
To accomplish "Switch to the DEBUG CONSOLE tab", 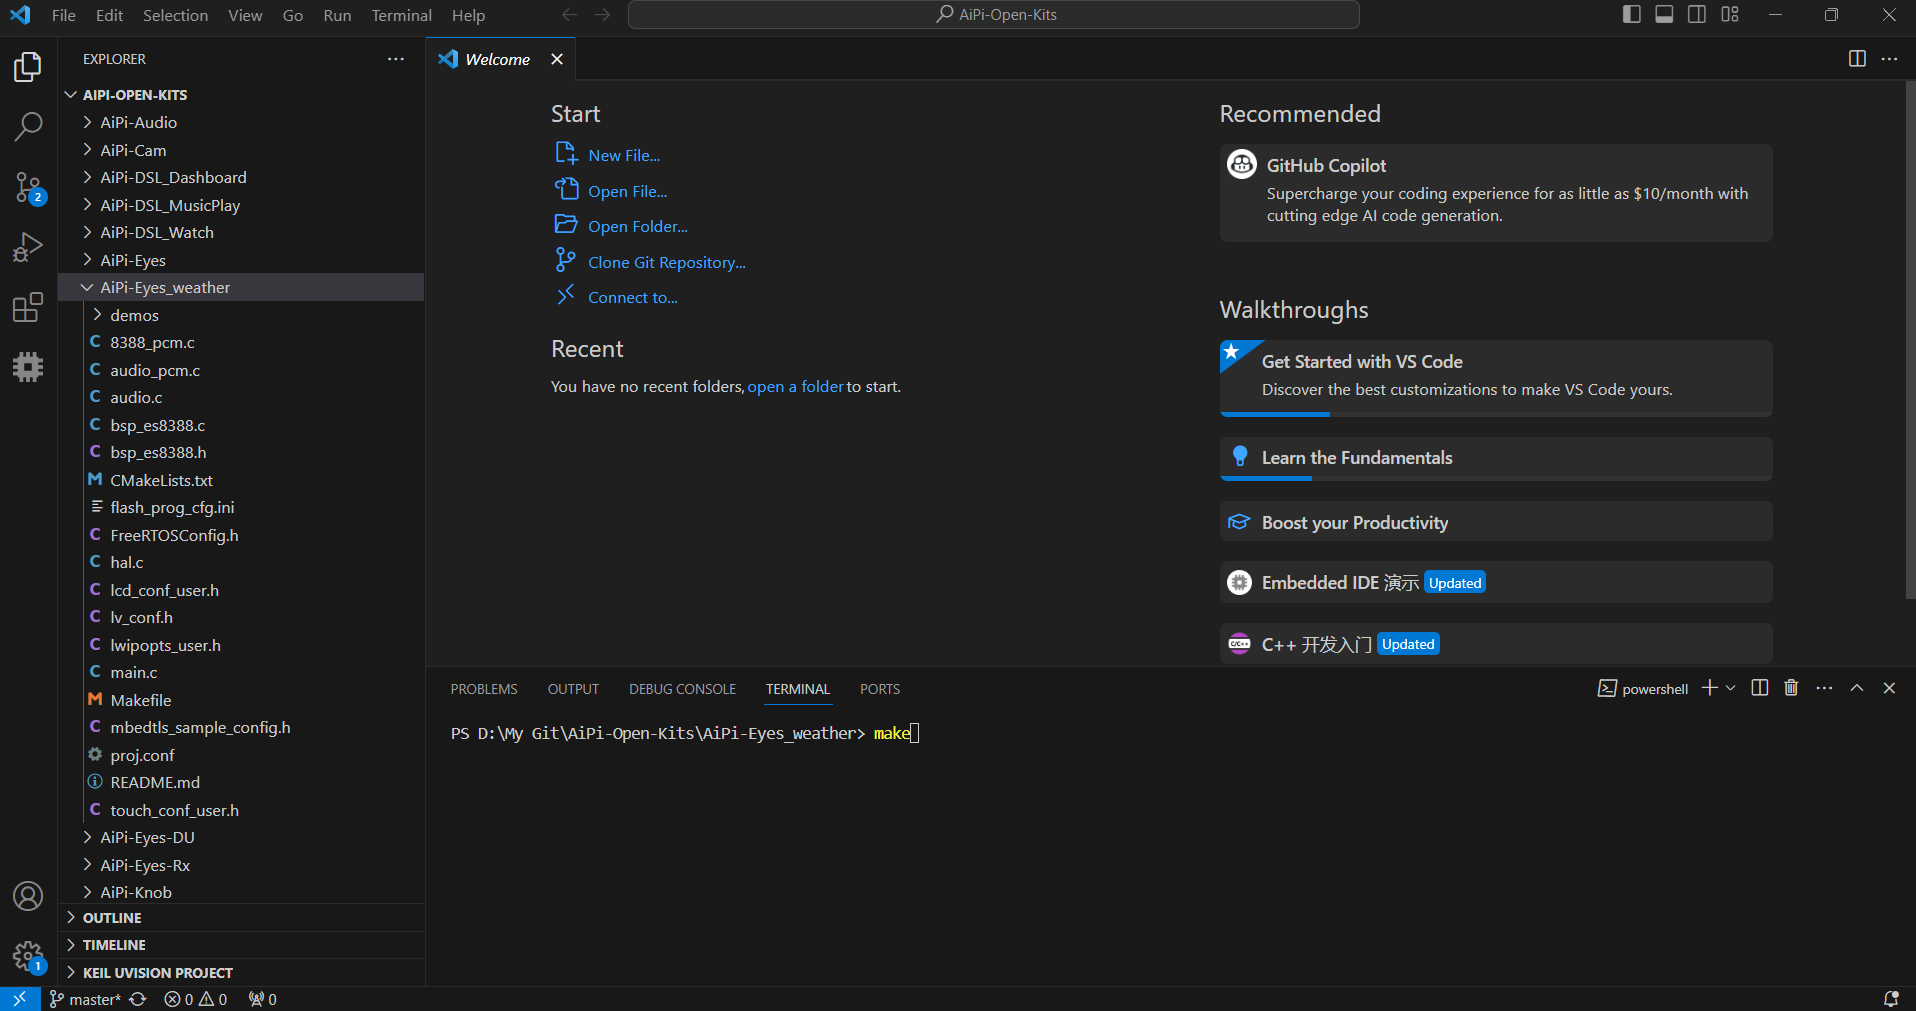I will (x=682, y=689).
